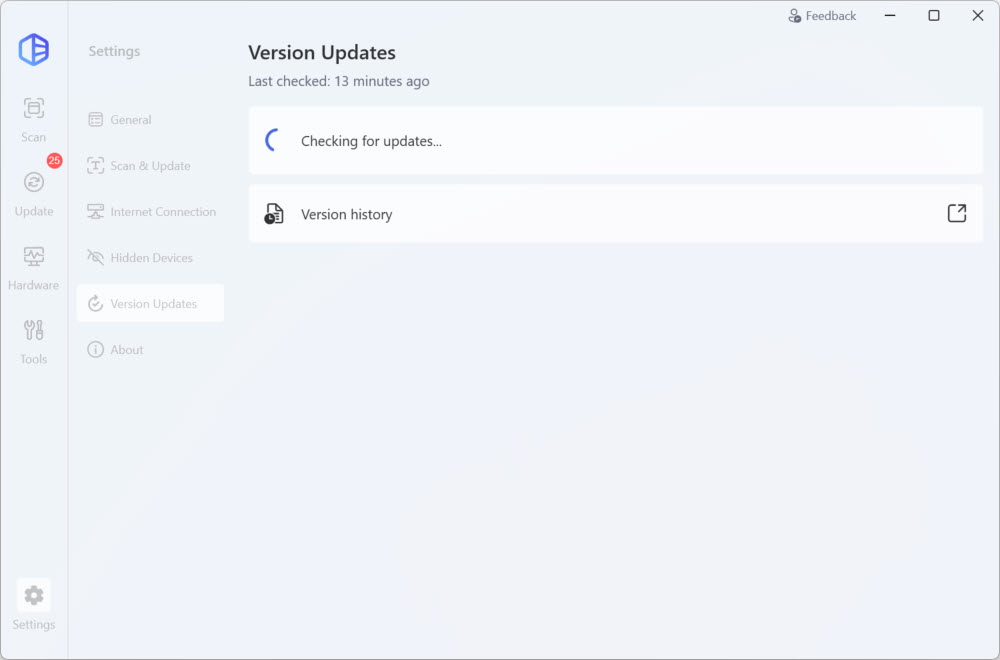This screenshot has height=660, width=1000.
Task: Select Scan & Update settings tab
Action: (x=150, y=166)
